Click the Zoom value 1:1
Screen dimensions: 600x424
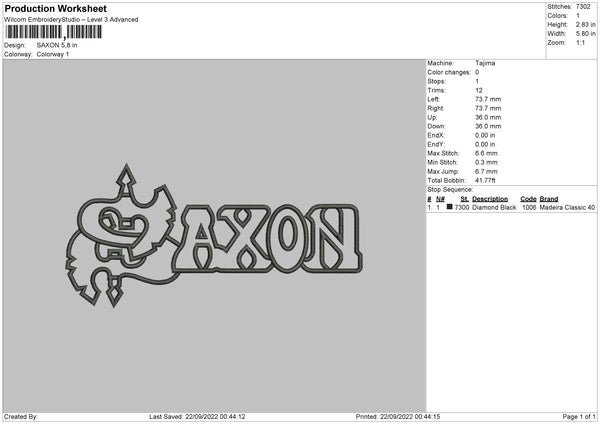point(580,42)
